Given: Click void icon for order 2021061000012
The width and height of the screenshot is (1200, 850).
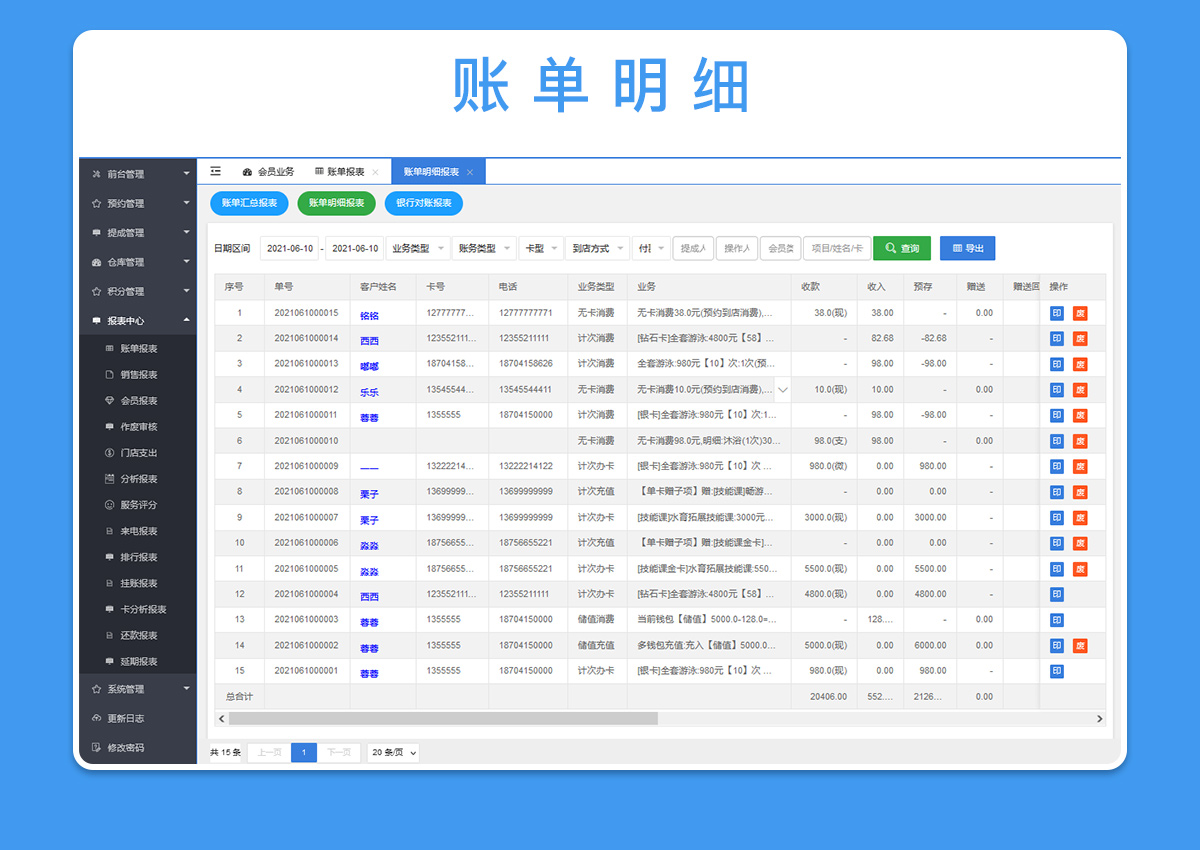Looking at the screenshot, I should [x=1080, y=390].
